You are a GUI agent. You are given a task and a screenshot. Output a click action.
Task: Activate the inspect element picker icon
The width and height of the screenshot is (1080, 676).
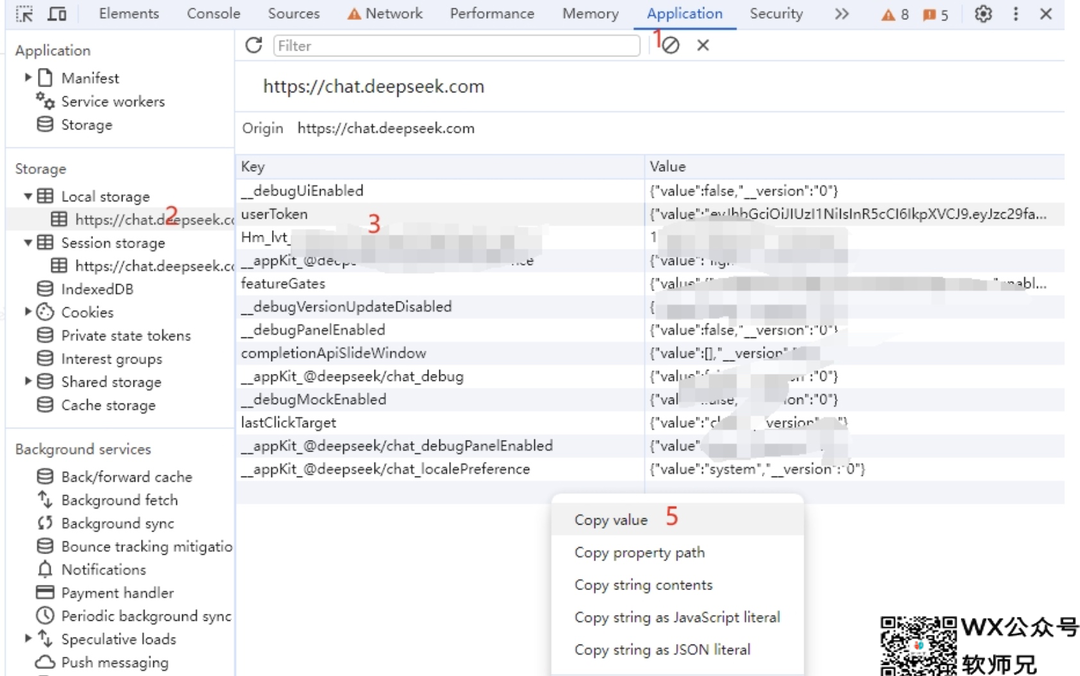coord(24,14)
